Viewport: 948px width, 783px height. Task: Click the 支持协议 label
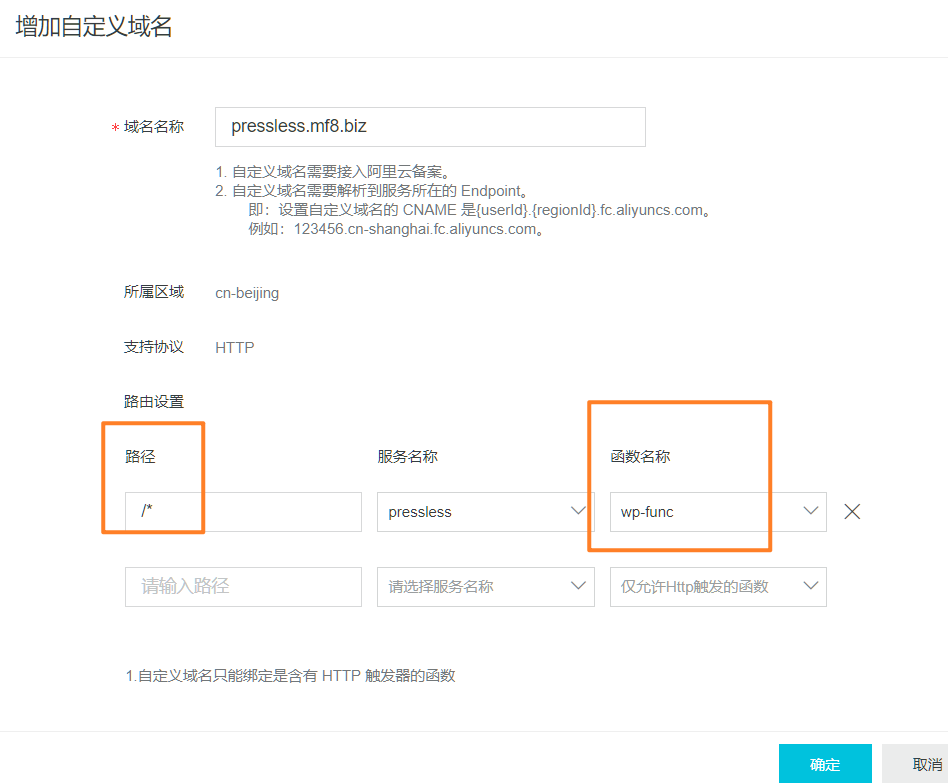coord(154,347)
